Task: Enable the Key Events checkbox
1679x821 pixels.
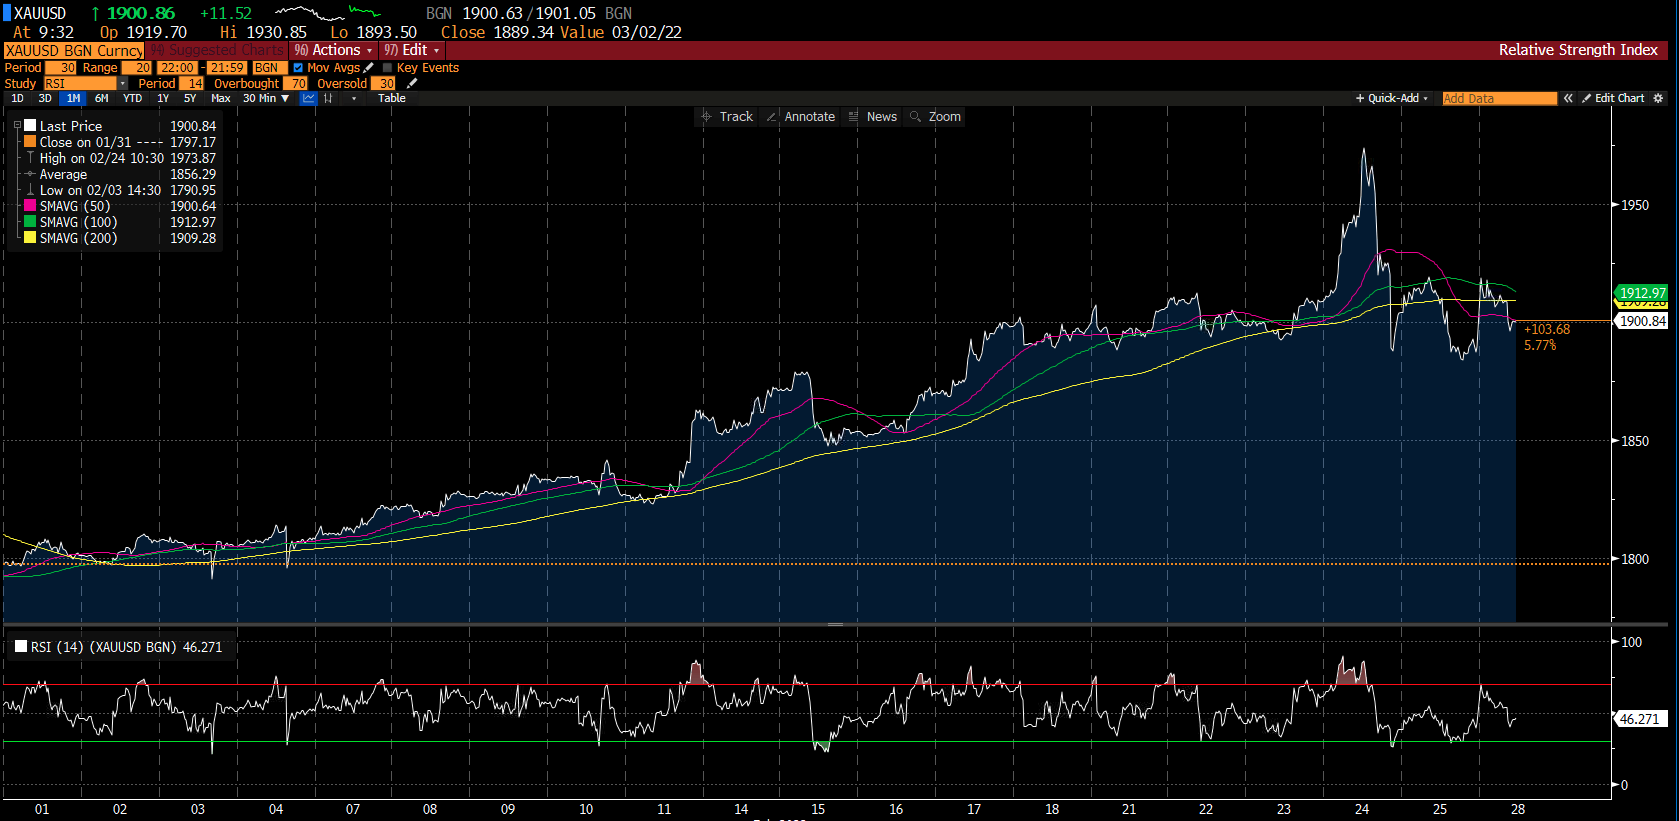Action: pos(388,68)
